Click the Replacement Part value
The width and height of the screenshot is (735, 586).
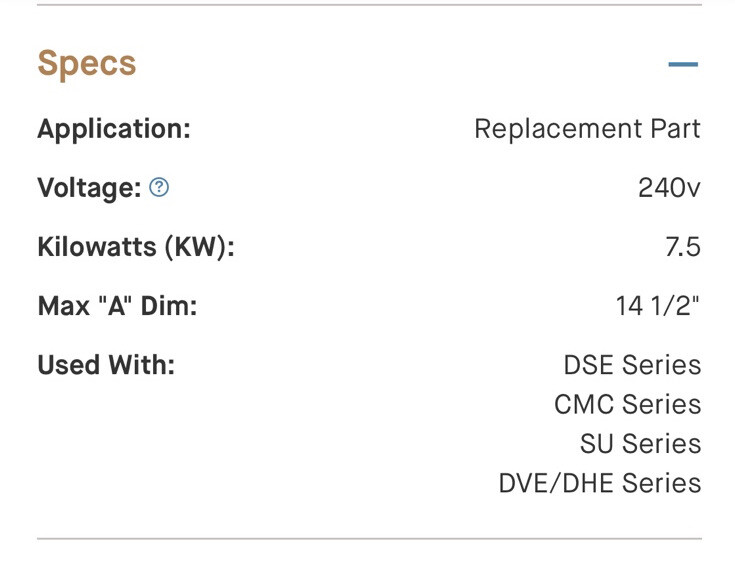[587, 129]
